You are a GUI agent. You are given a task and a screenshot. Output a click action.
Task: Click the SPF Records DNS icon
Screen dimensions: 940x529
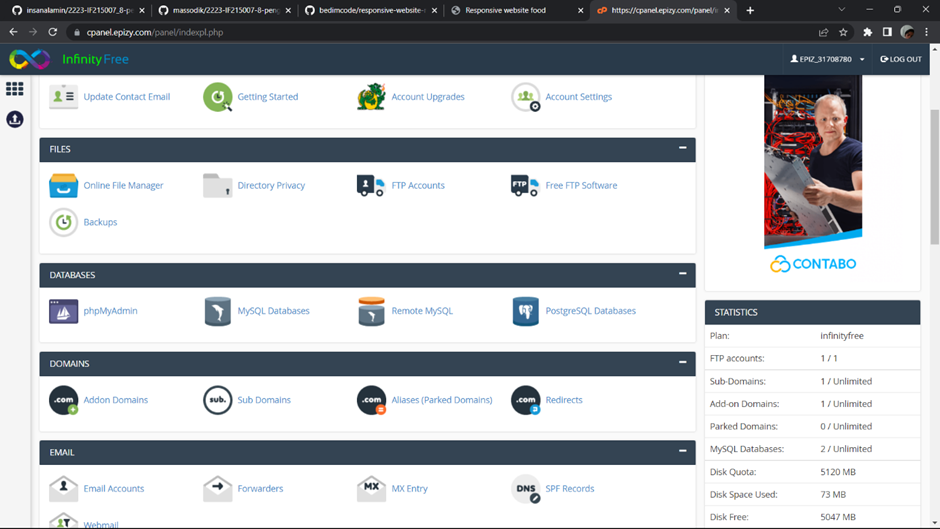(525, 488)
